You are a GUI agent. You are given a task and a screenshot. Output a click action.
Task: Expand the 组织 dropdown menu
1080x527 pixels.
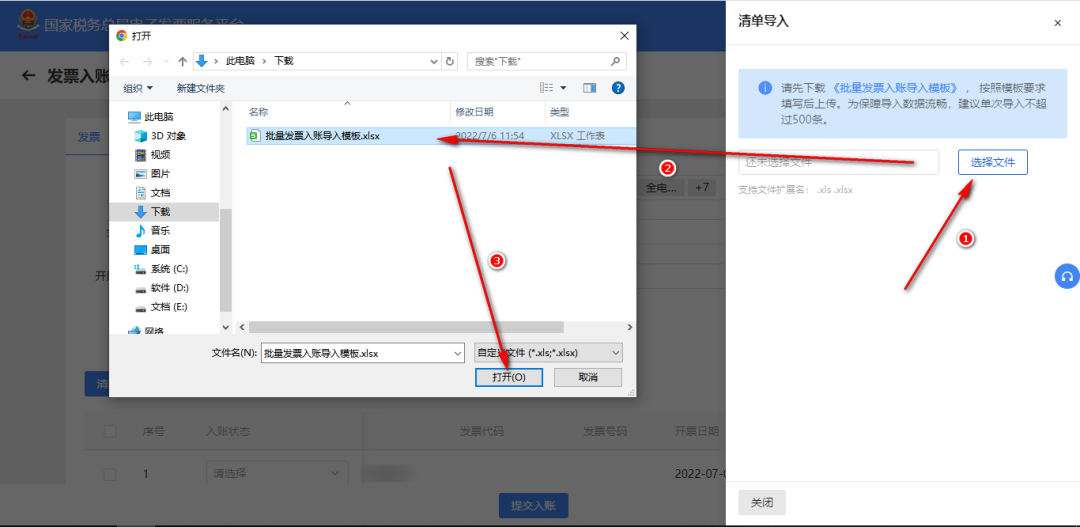coord(138,88)
